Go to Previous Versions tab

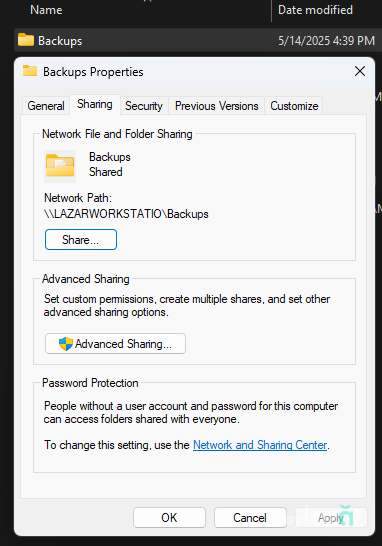217,106
